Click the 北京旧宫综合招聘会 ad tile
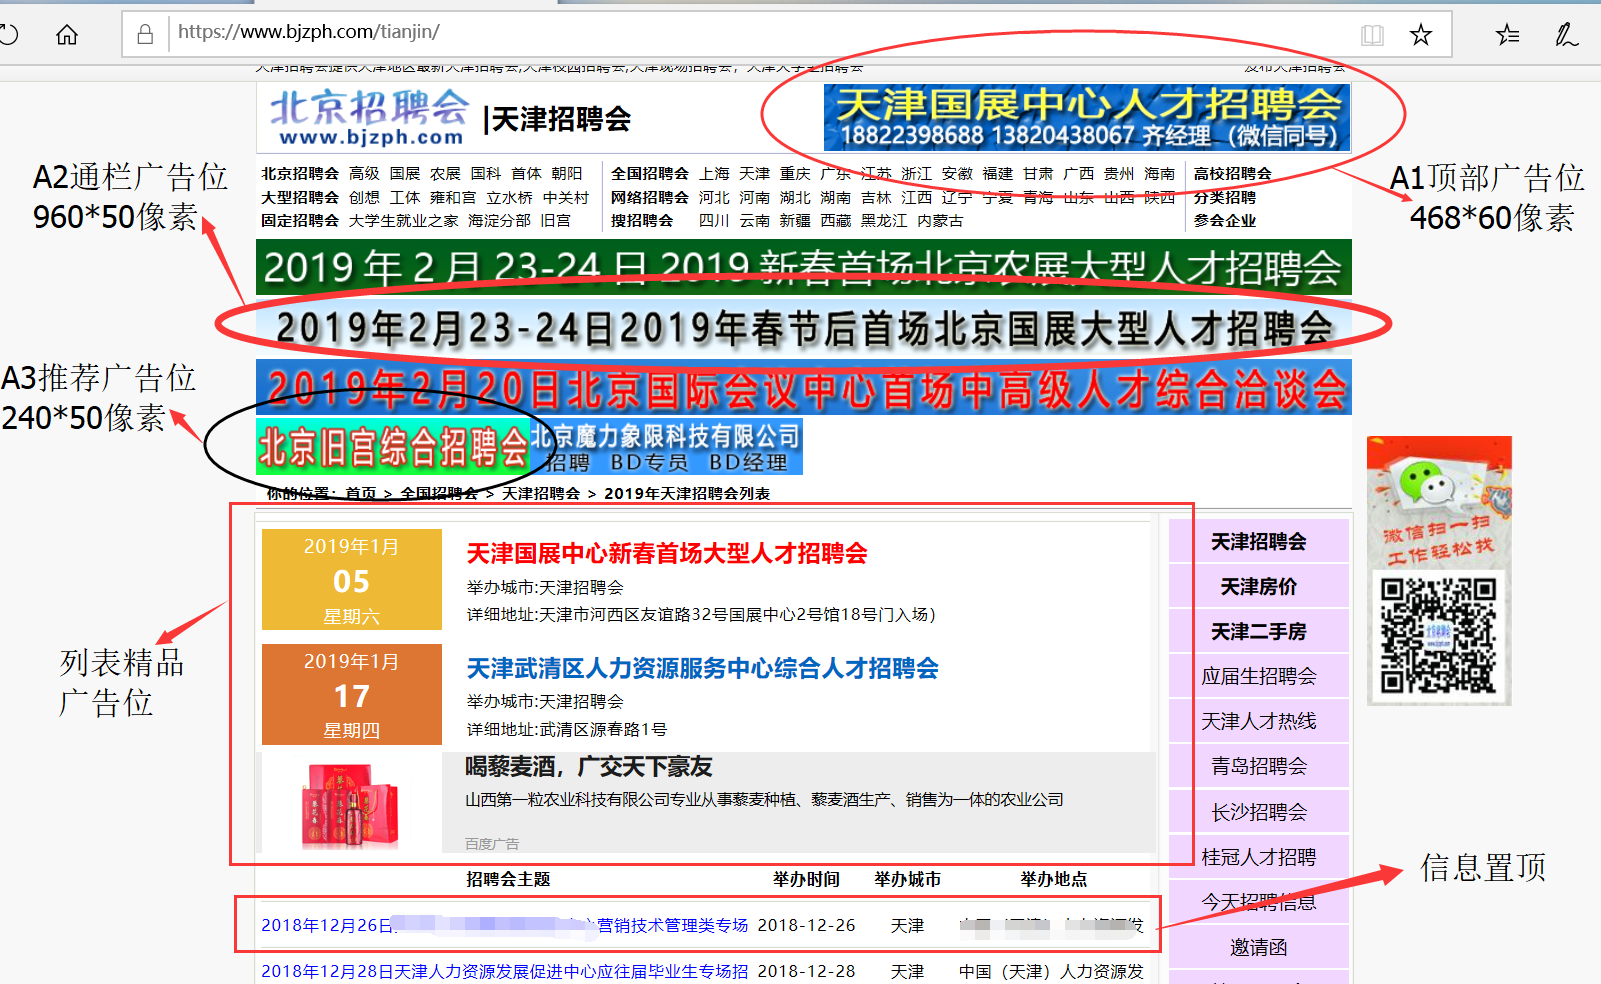The image size is (1601, 984). tap(392, 446)
